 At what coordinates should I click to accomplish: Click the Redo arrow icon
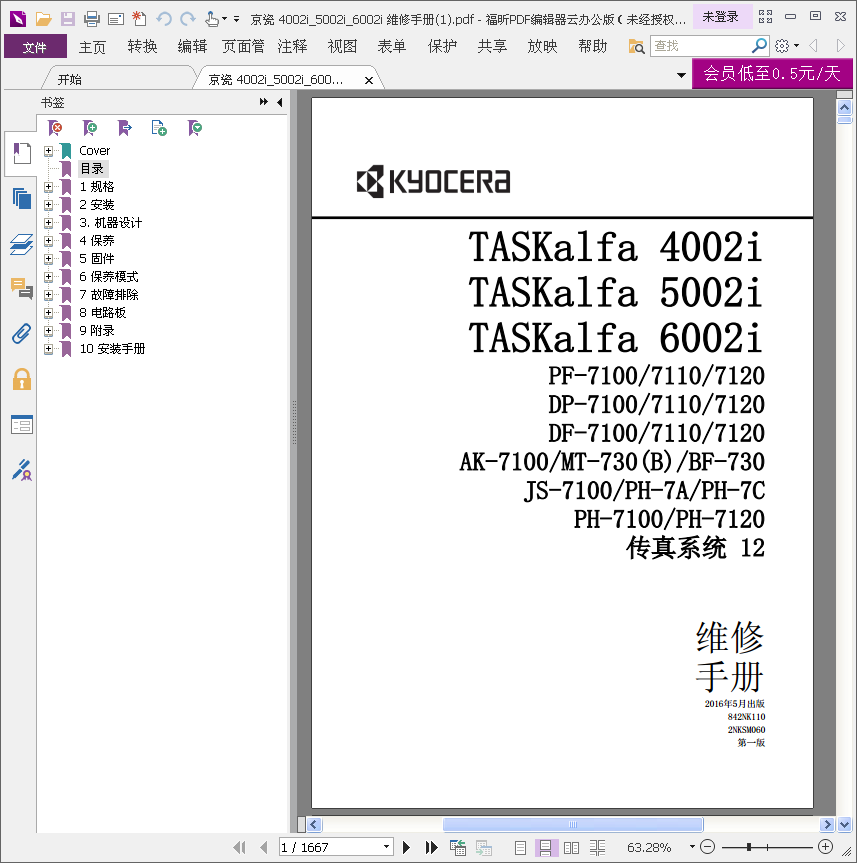point(188,19)
